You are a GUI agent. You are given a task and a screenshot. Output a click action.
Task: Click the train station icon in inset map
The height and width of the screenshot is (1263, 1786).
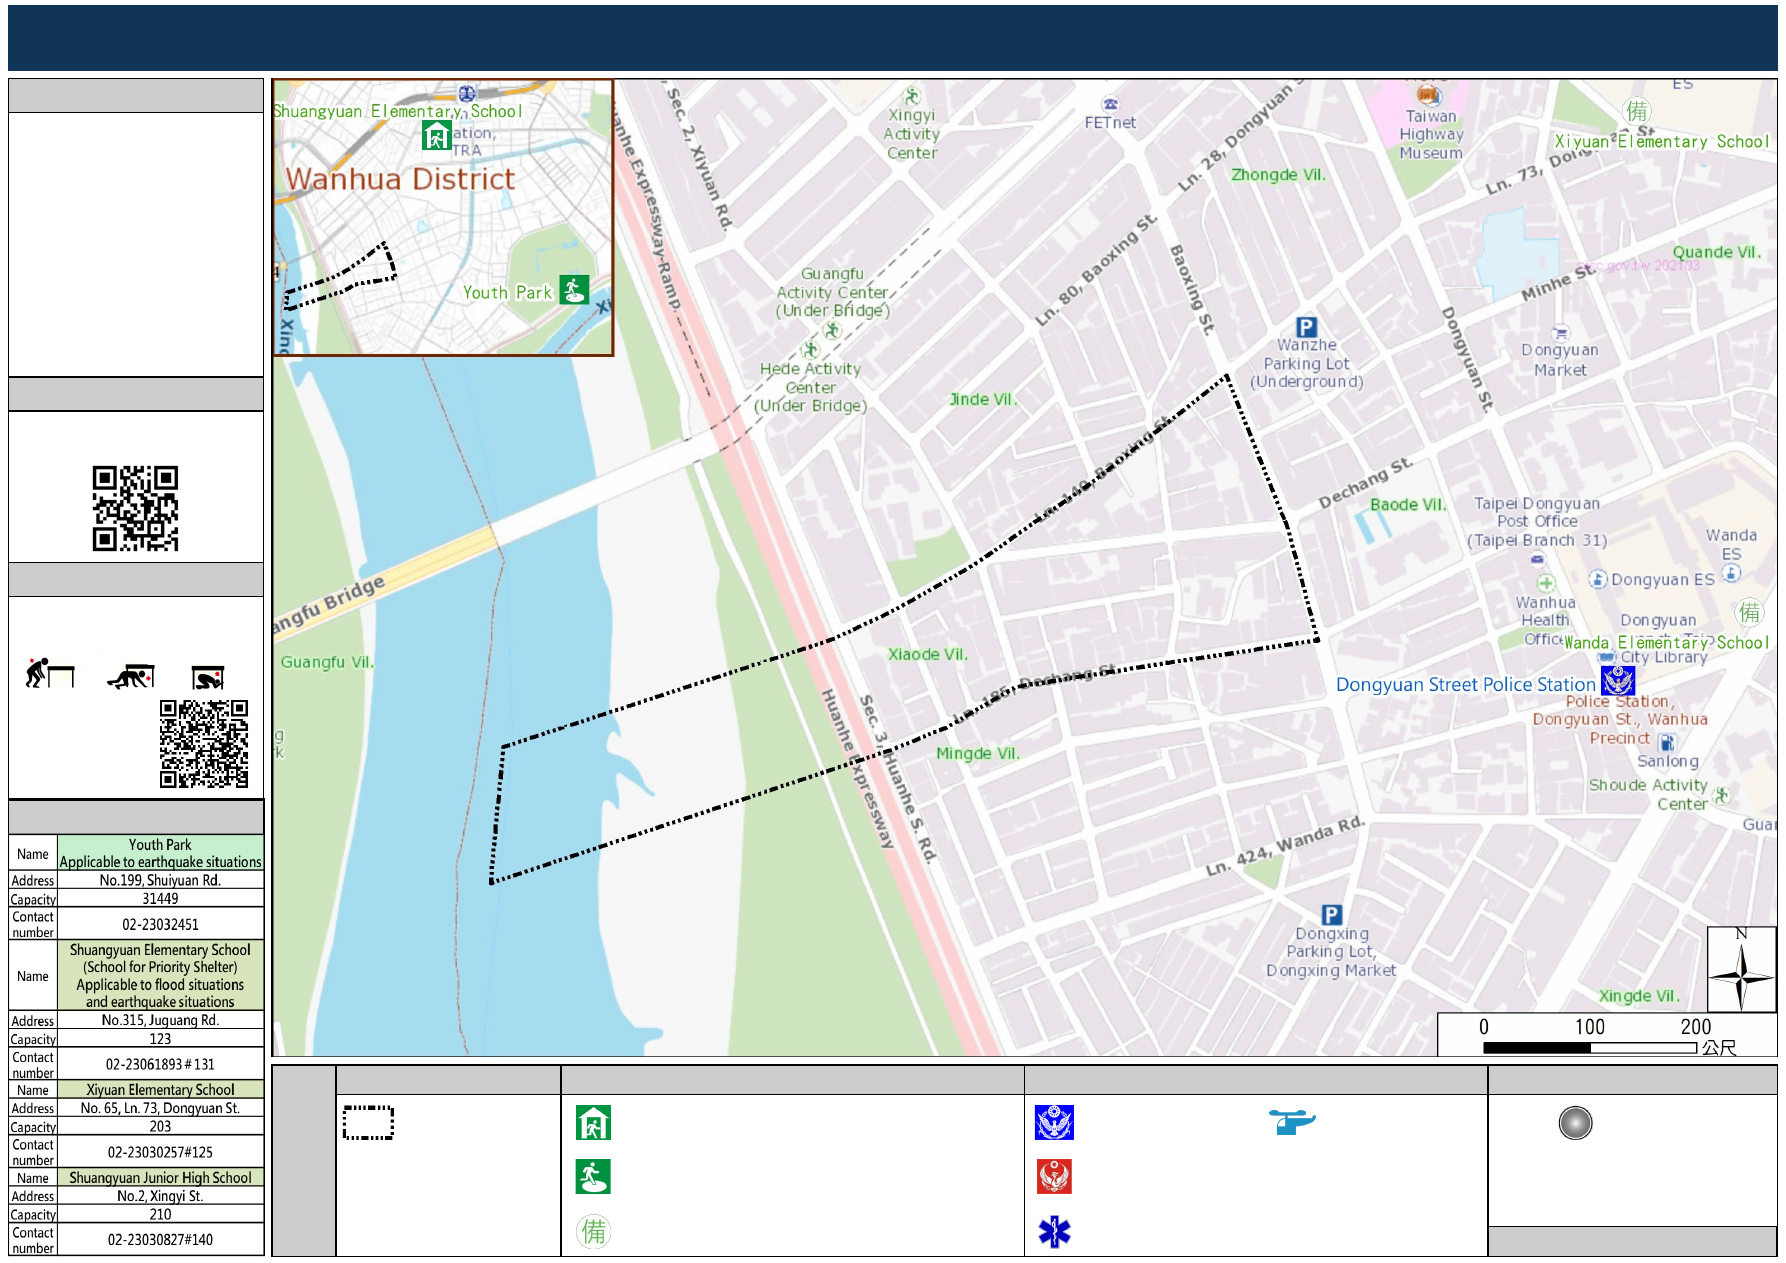click(x=466, y=93)
